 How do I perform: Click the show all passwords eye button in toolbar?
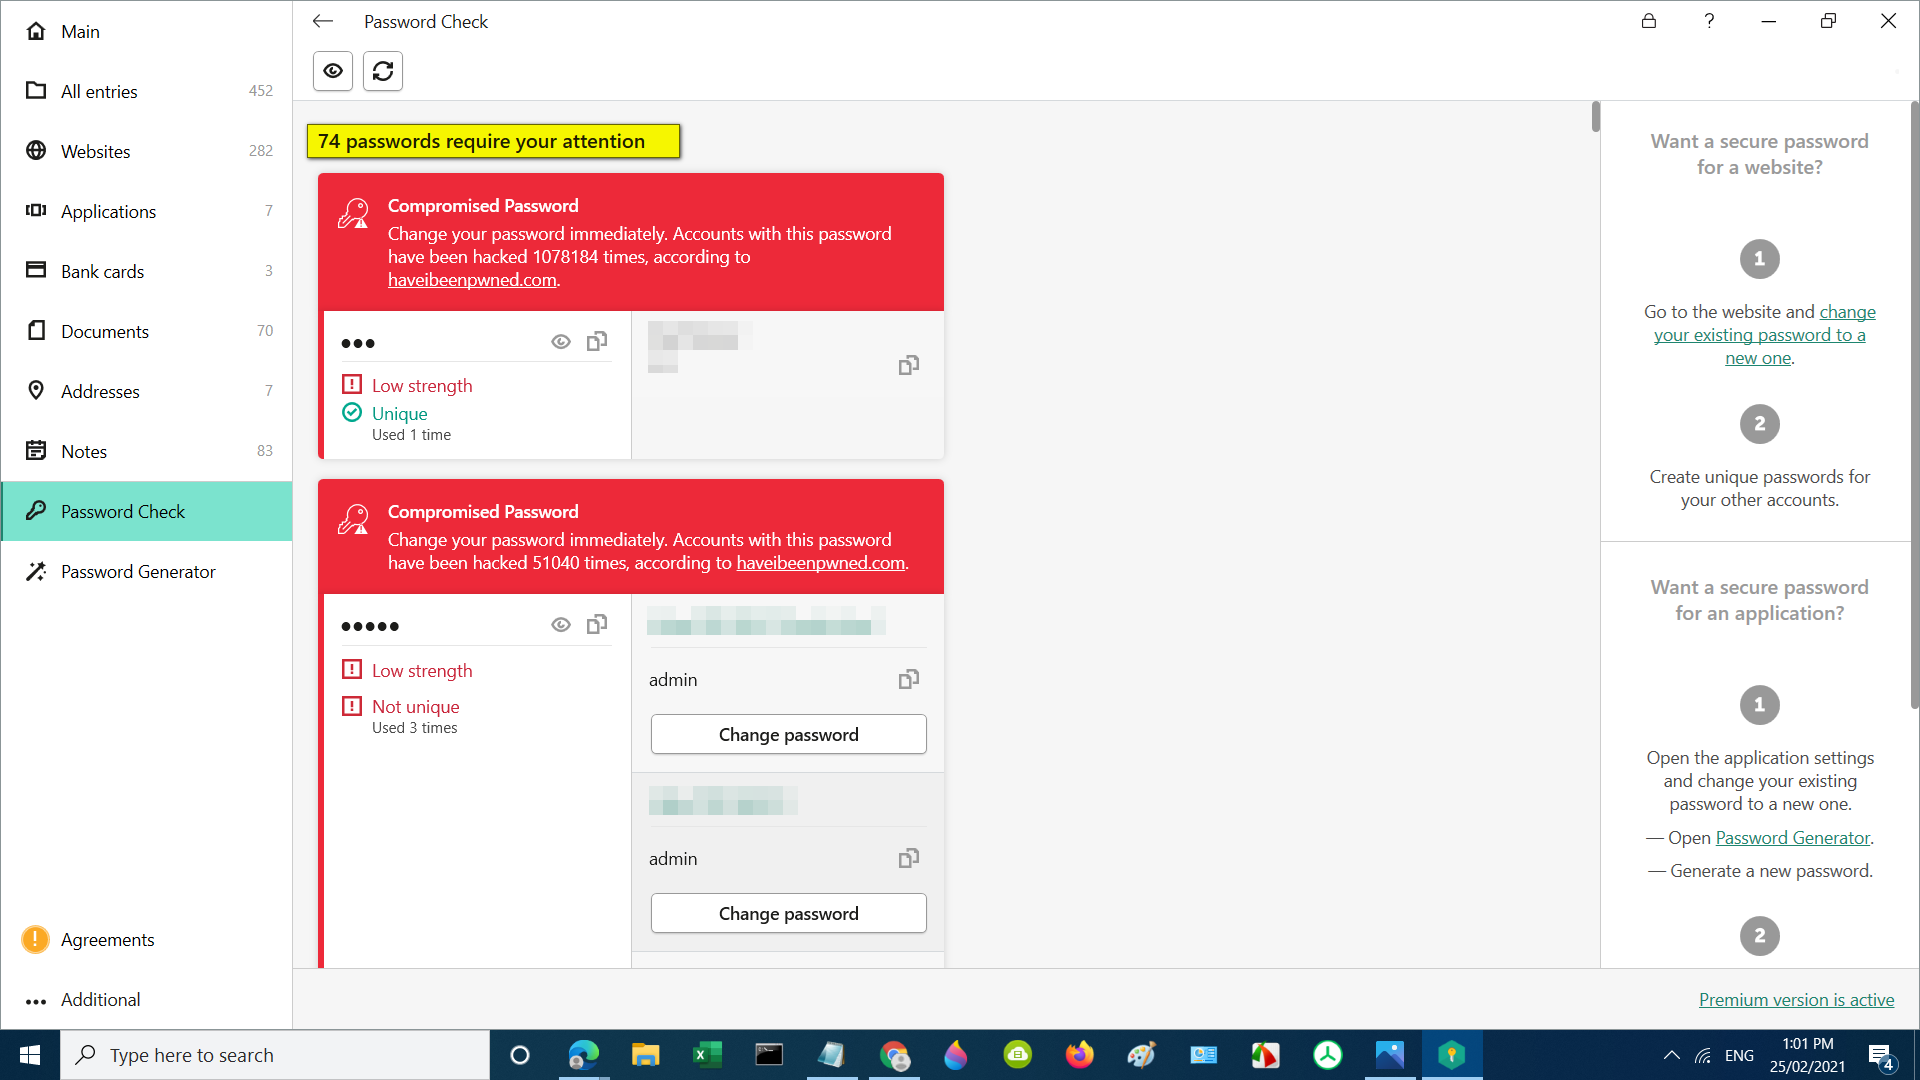333,71
